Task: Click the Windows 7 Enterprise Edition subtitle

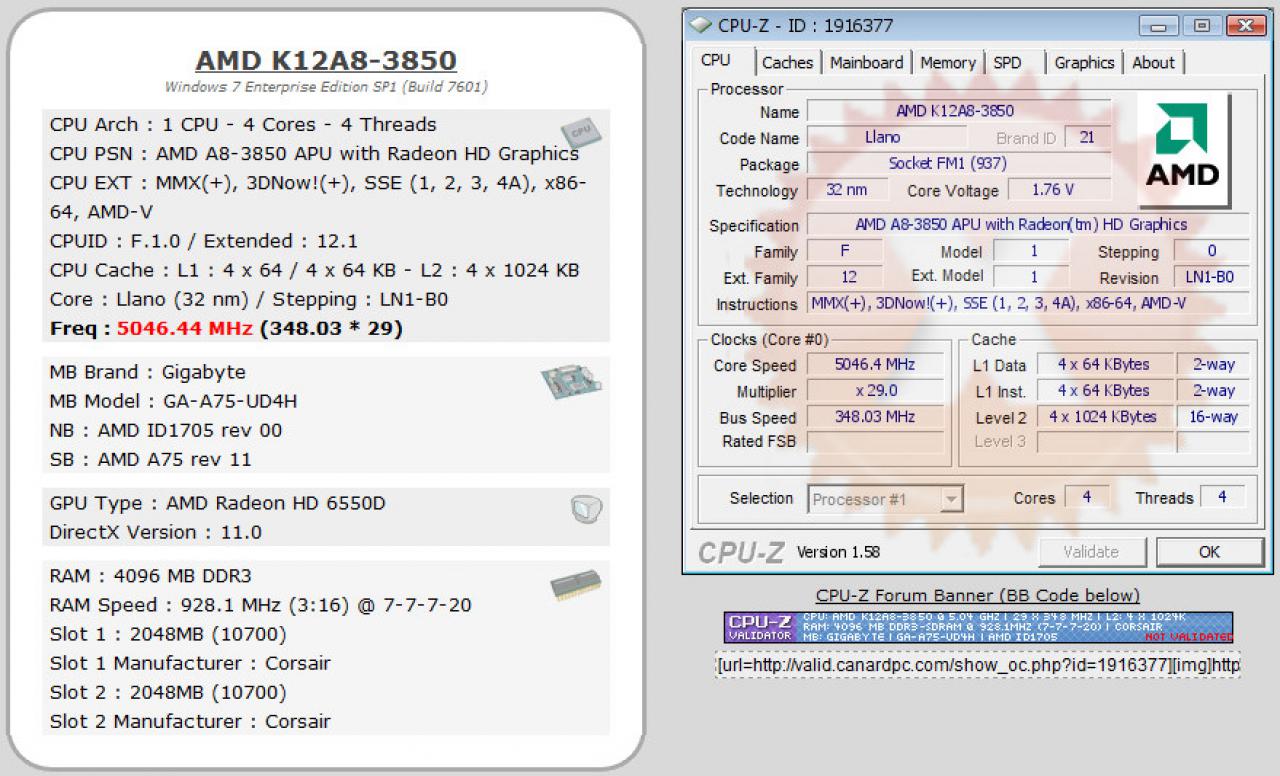Action: pyautogui.click(x=326, y=87)
